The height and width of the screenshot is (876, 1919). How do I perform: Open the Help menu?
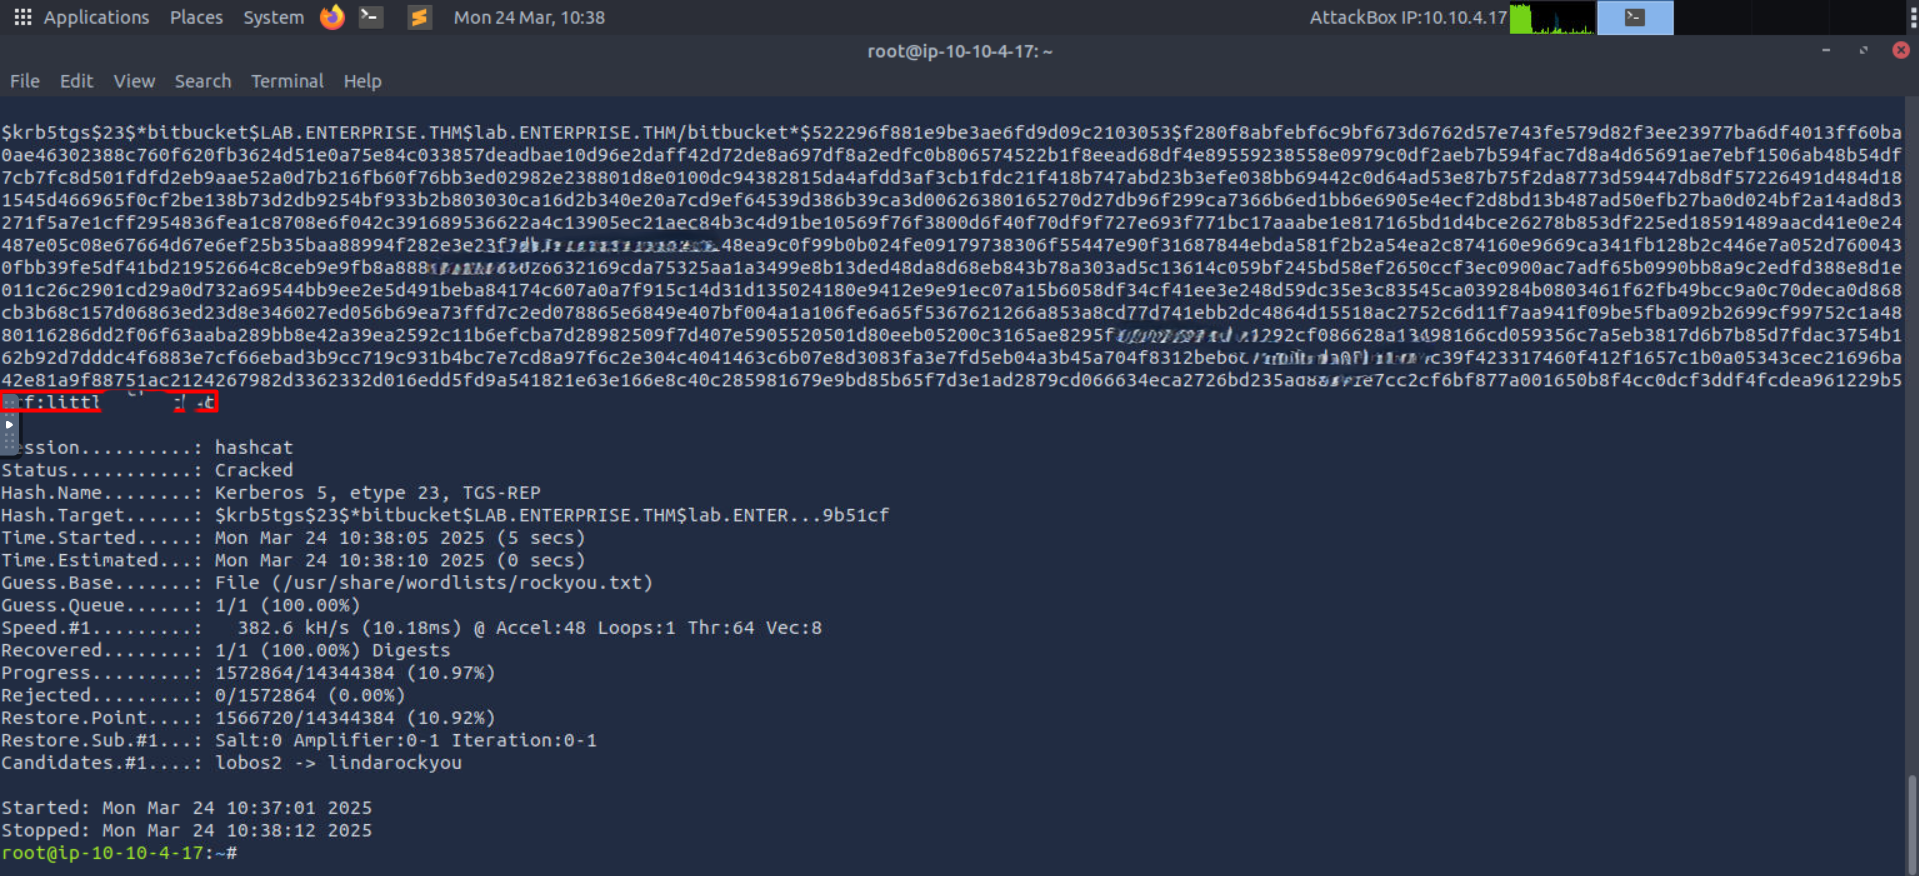(x=363, y=81)
